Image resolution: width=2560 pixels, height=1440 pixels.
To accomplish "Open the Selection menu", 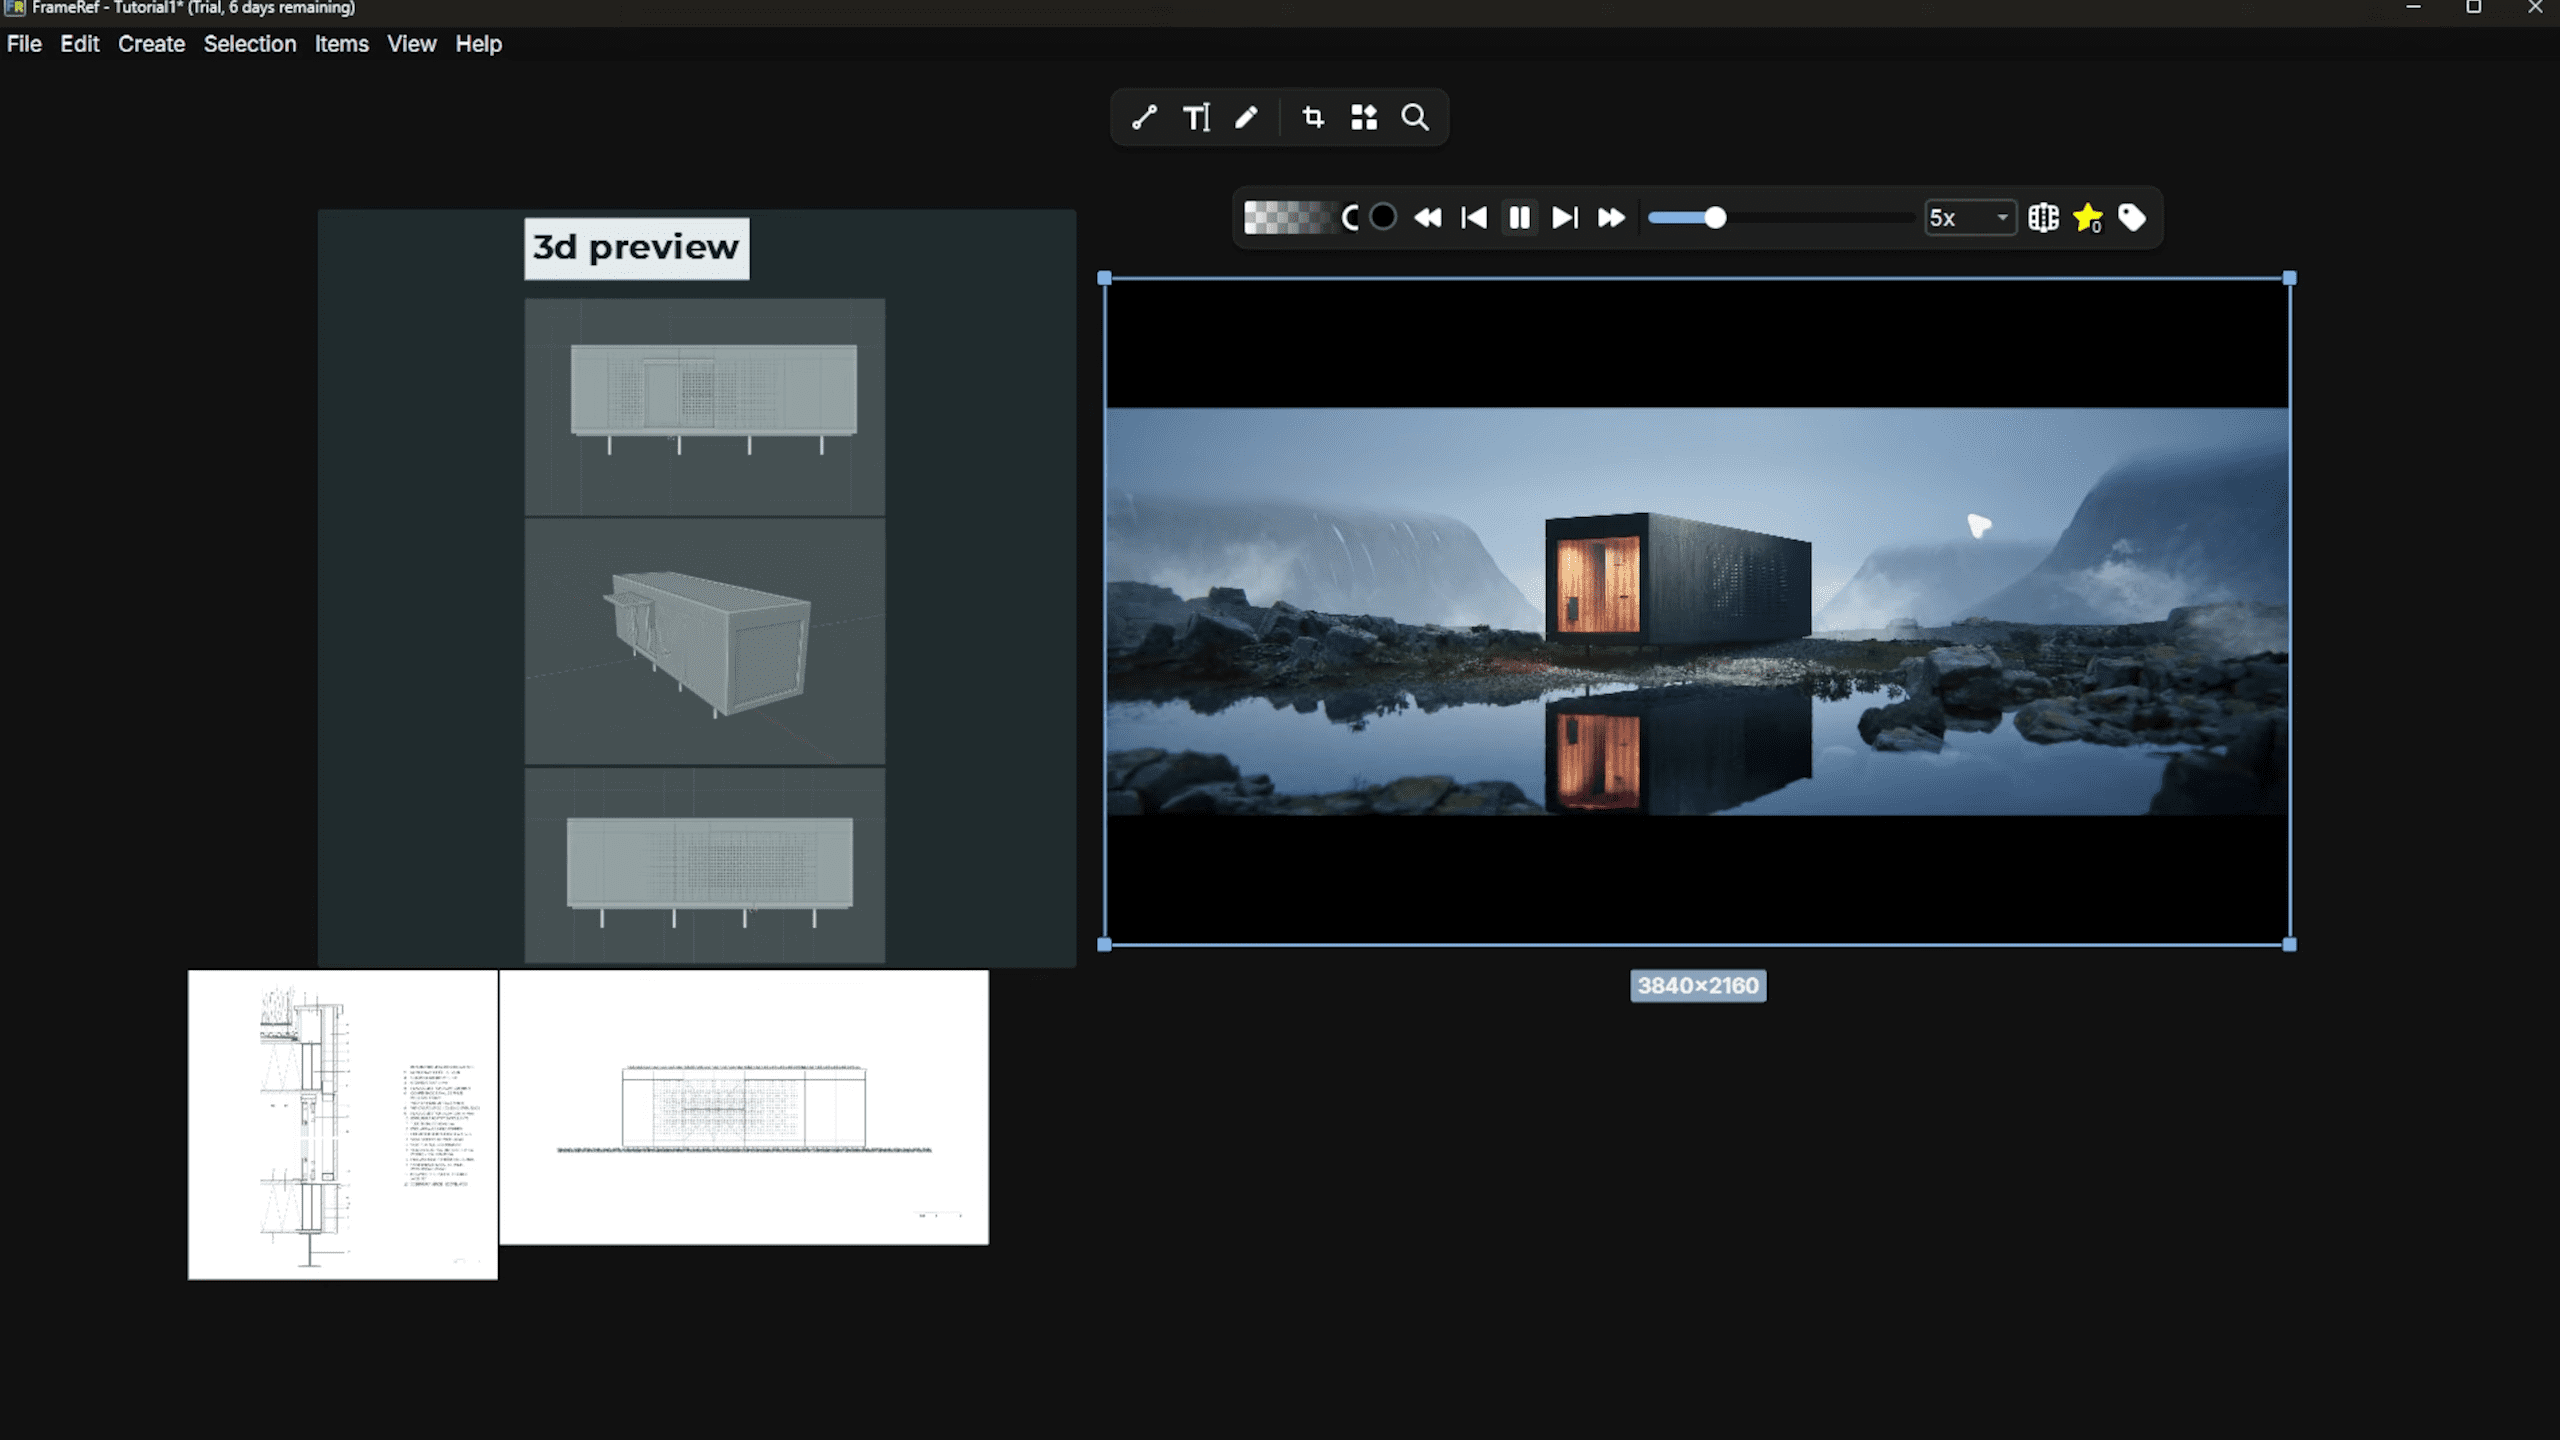I will (250, 44).
